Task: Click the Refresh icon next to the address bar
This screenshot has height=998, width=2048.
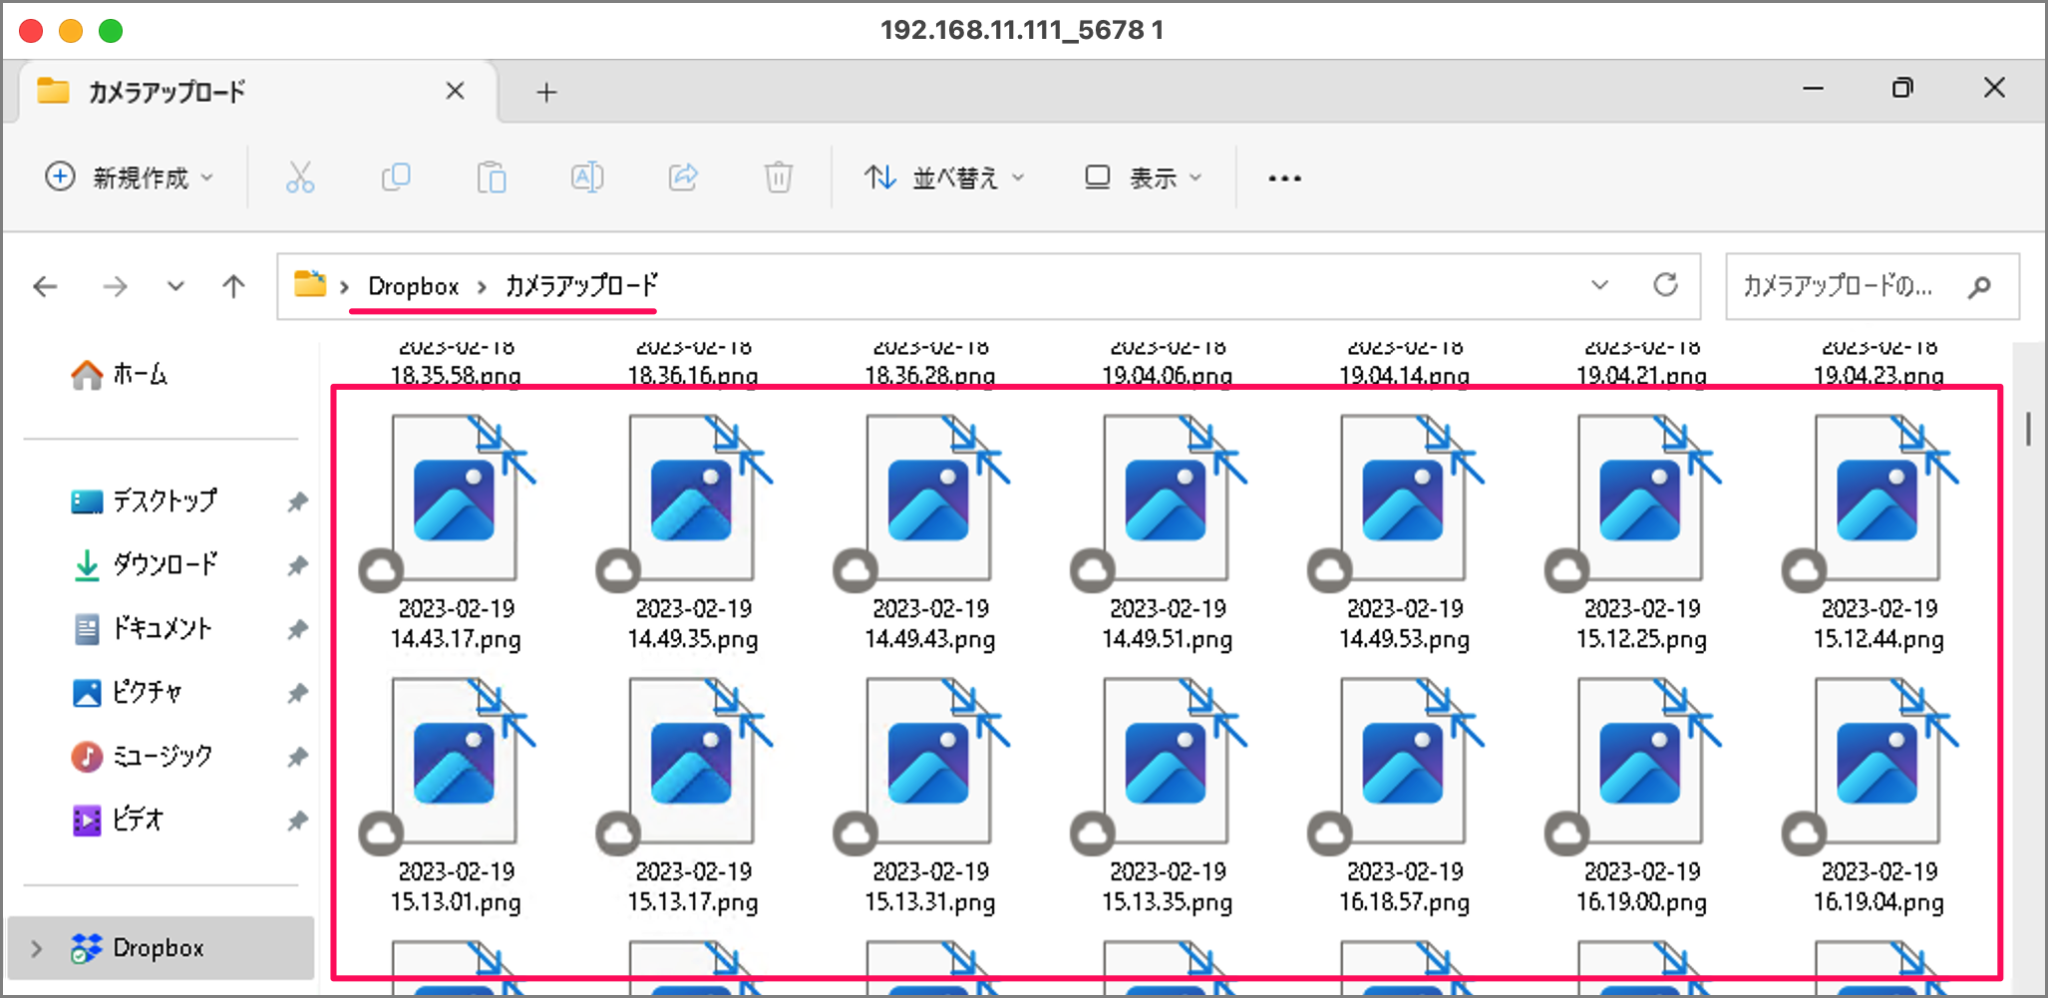Action: [x=1666, y=287]
